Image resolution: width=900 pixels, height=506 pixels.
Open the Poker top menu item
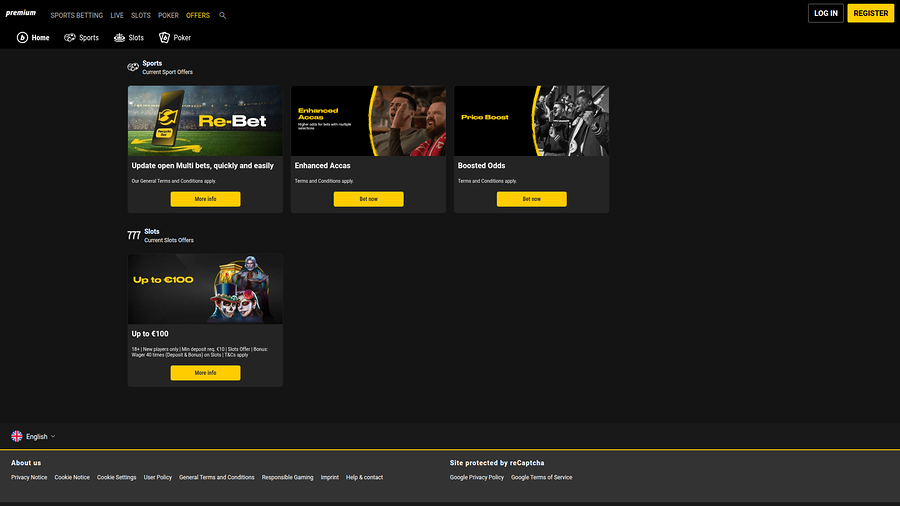pyautogui.click(x=168, y=15)
